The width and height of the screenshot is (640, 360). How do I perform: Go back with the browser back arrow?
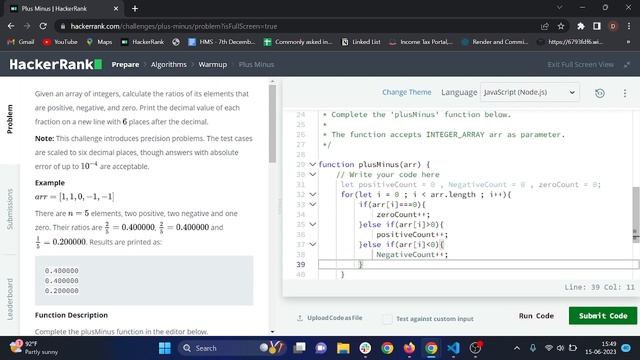pyautogui.click(x=11, y=26)
